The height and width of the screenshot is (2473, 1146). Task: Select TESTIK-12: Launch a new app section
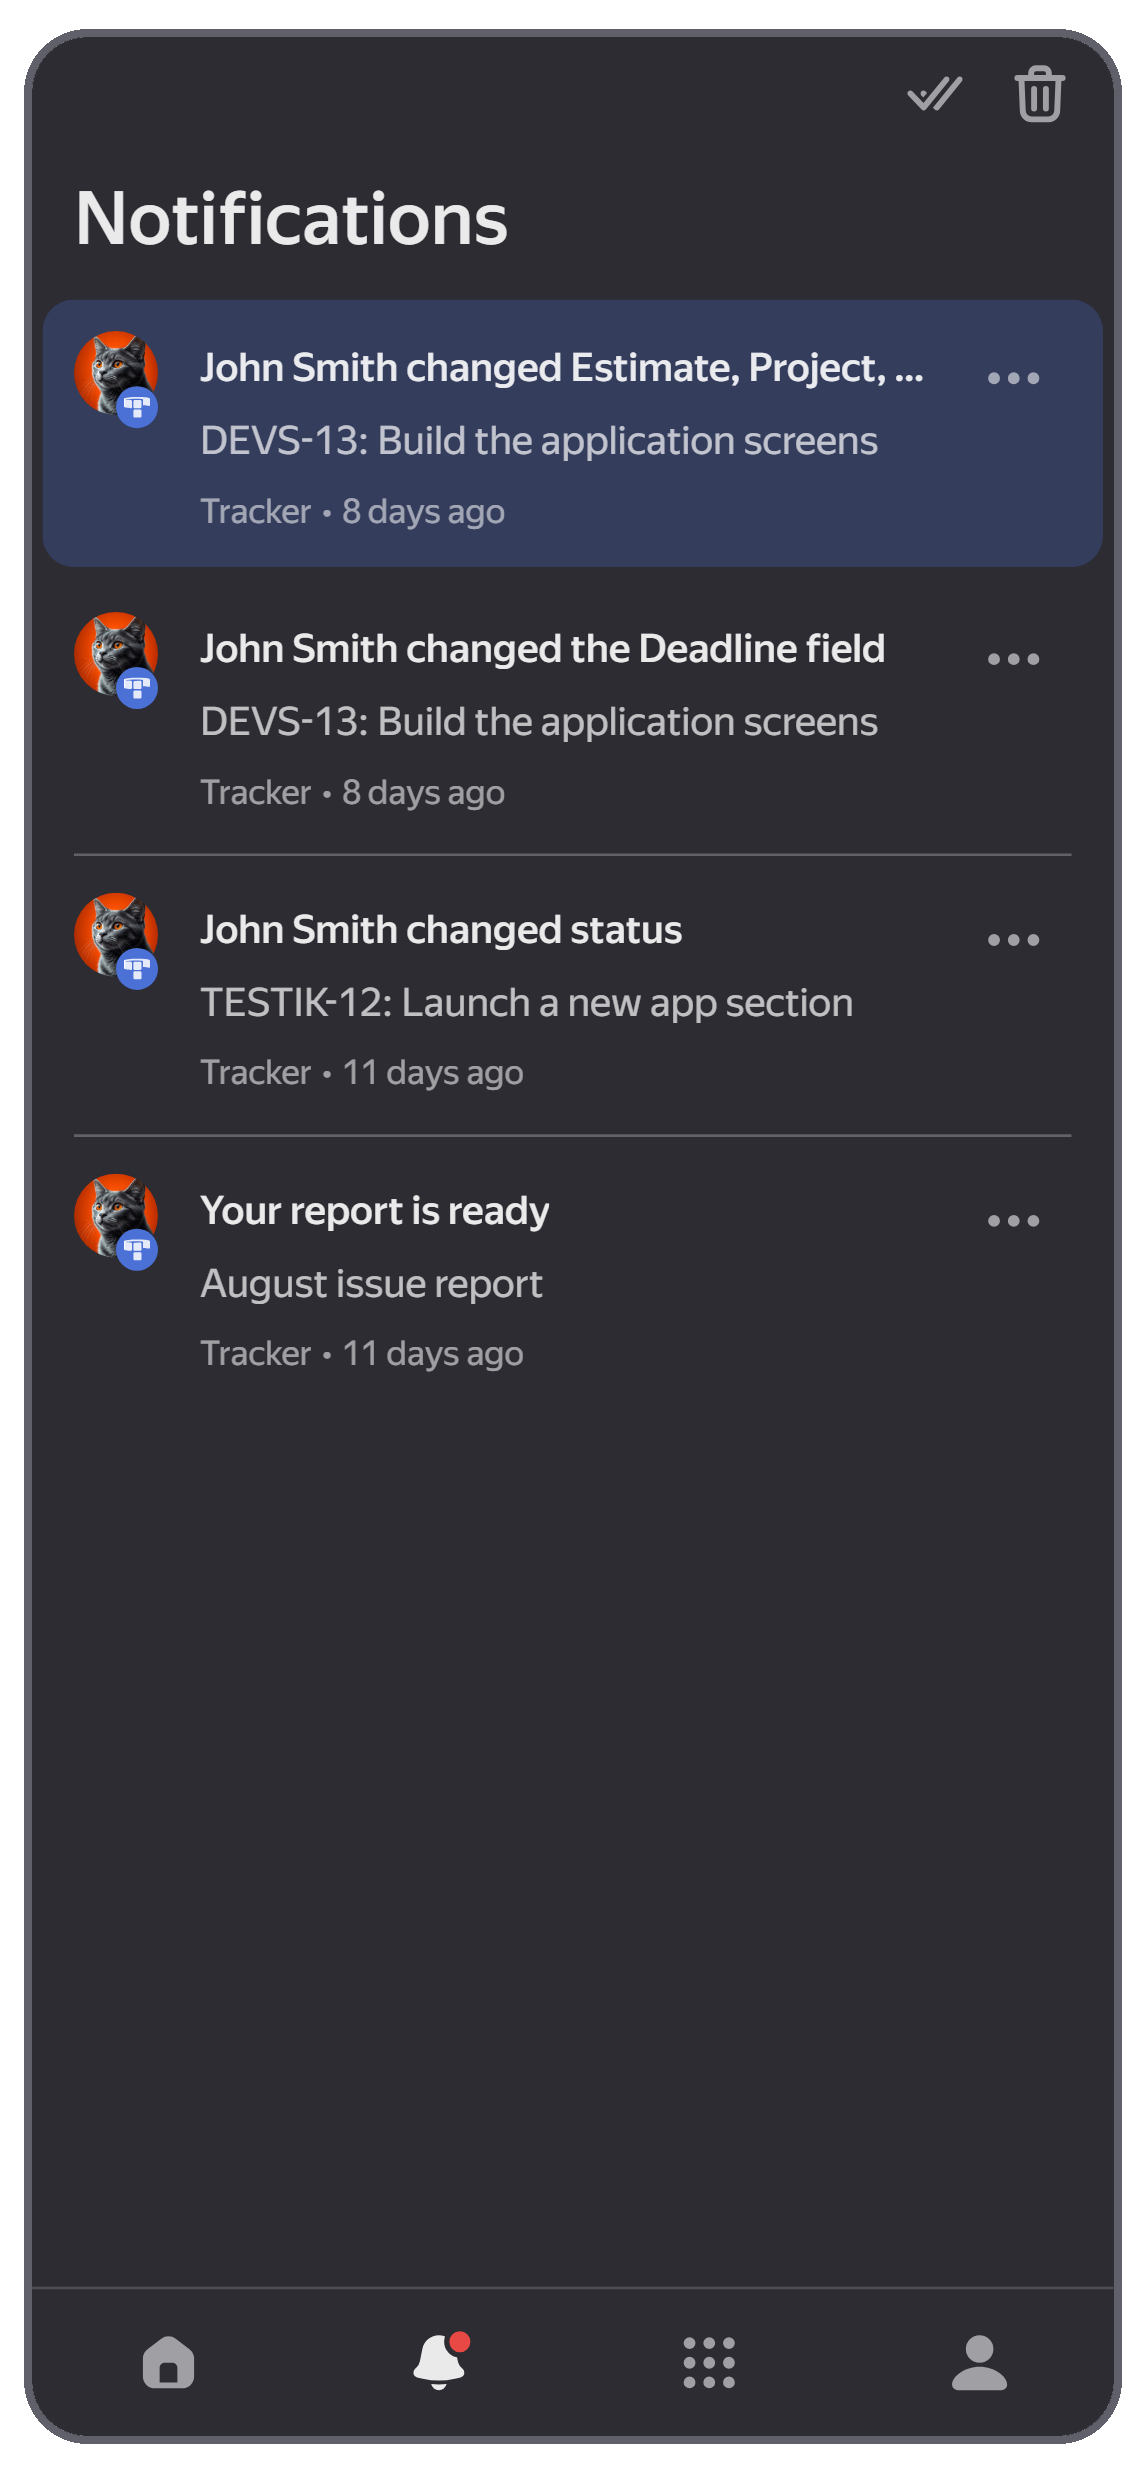pyautogui.click(x=526, y=1003)
